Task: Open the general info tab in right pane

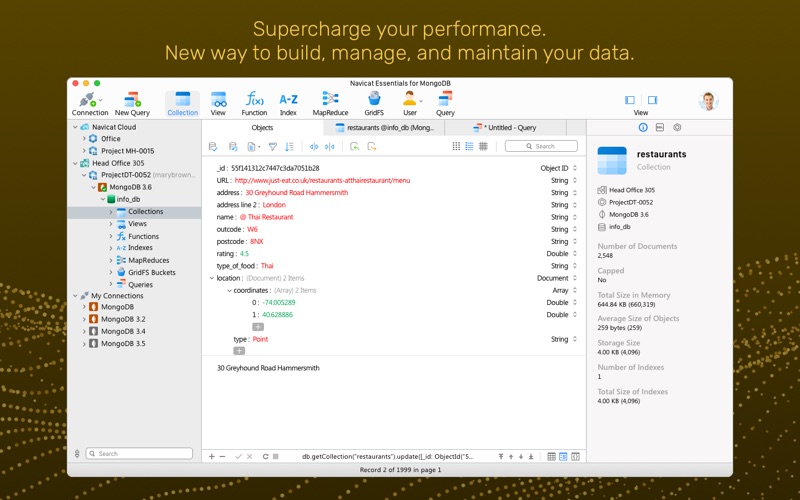Action: (643, 128)
